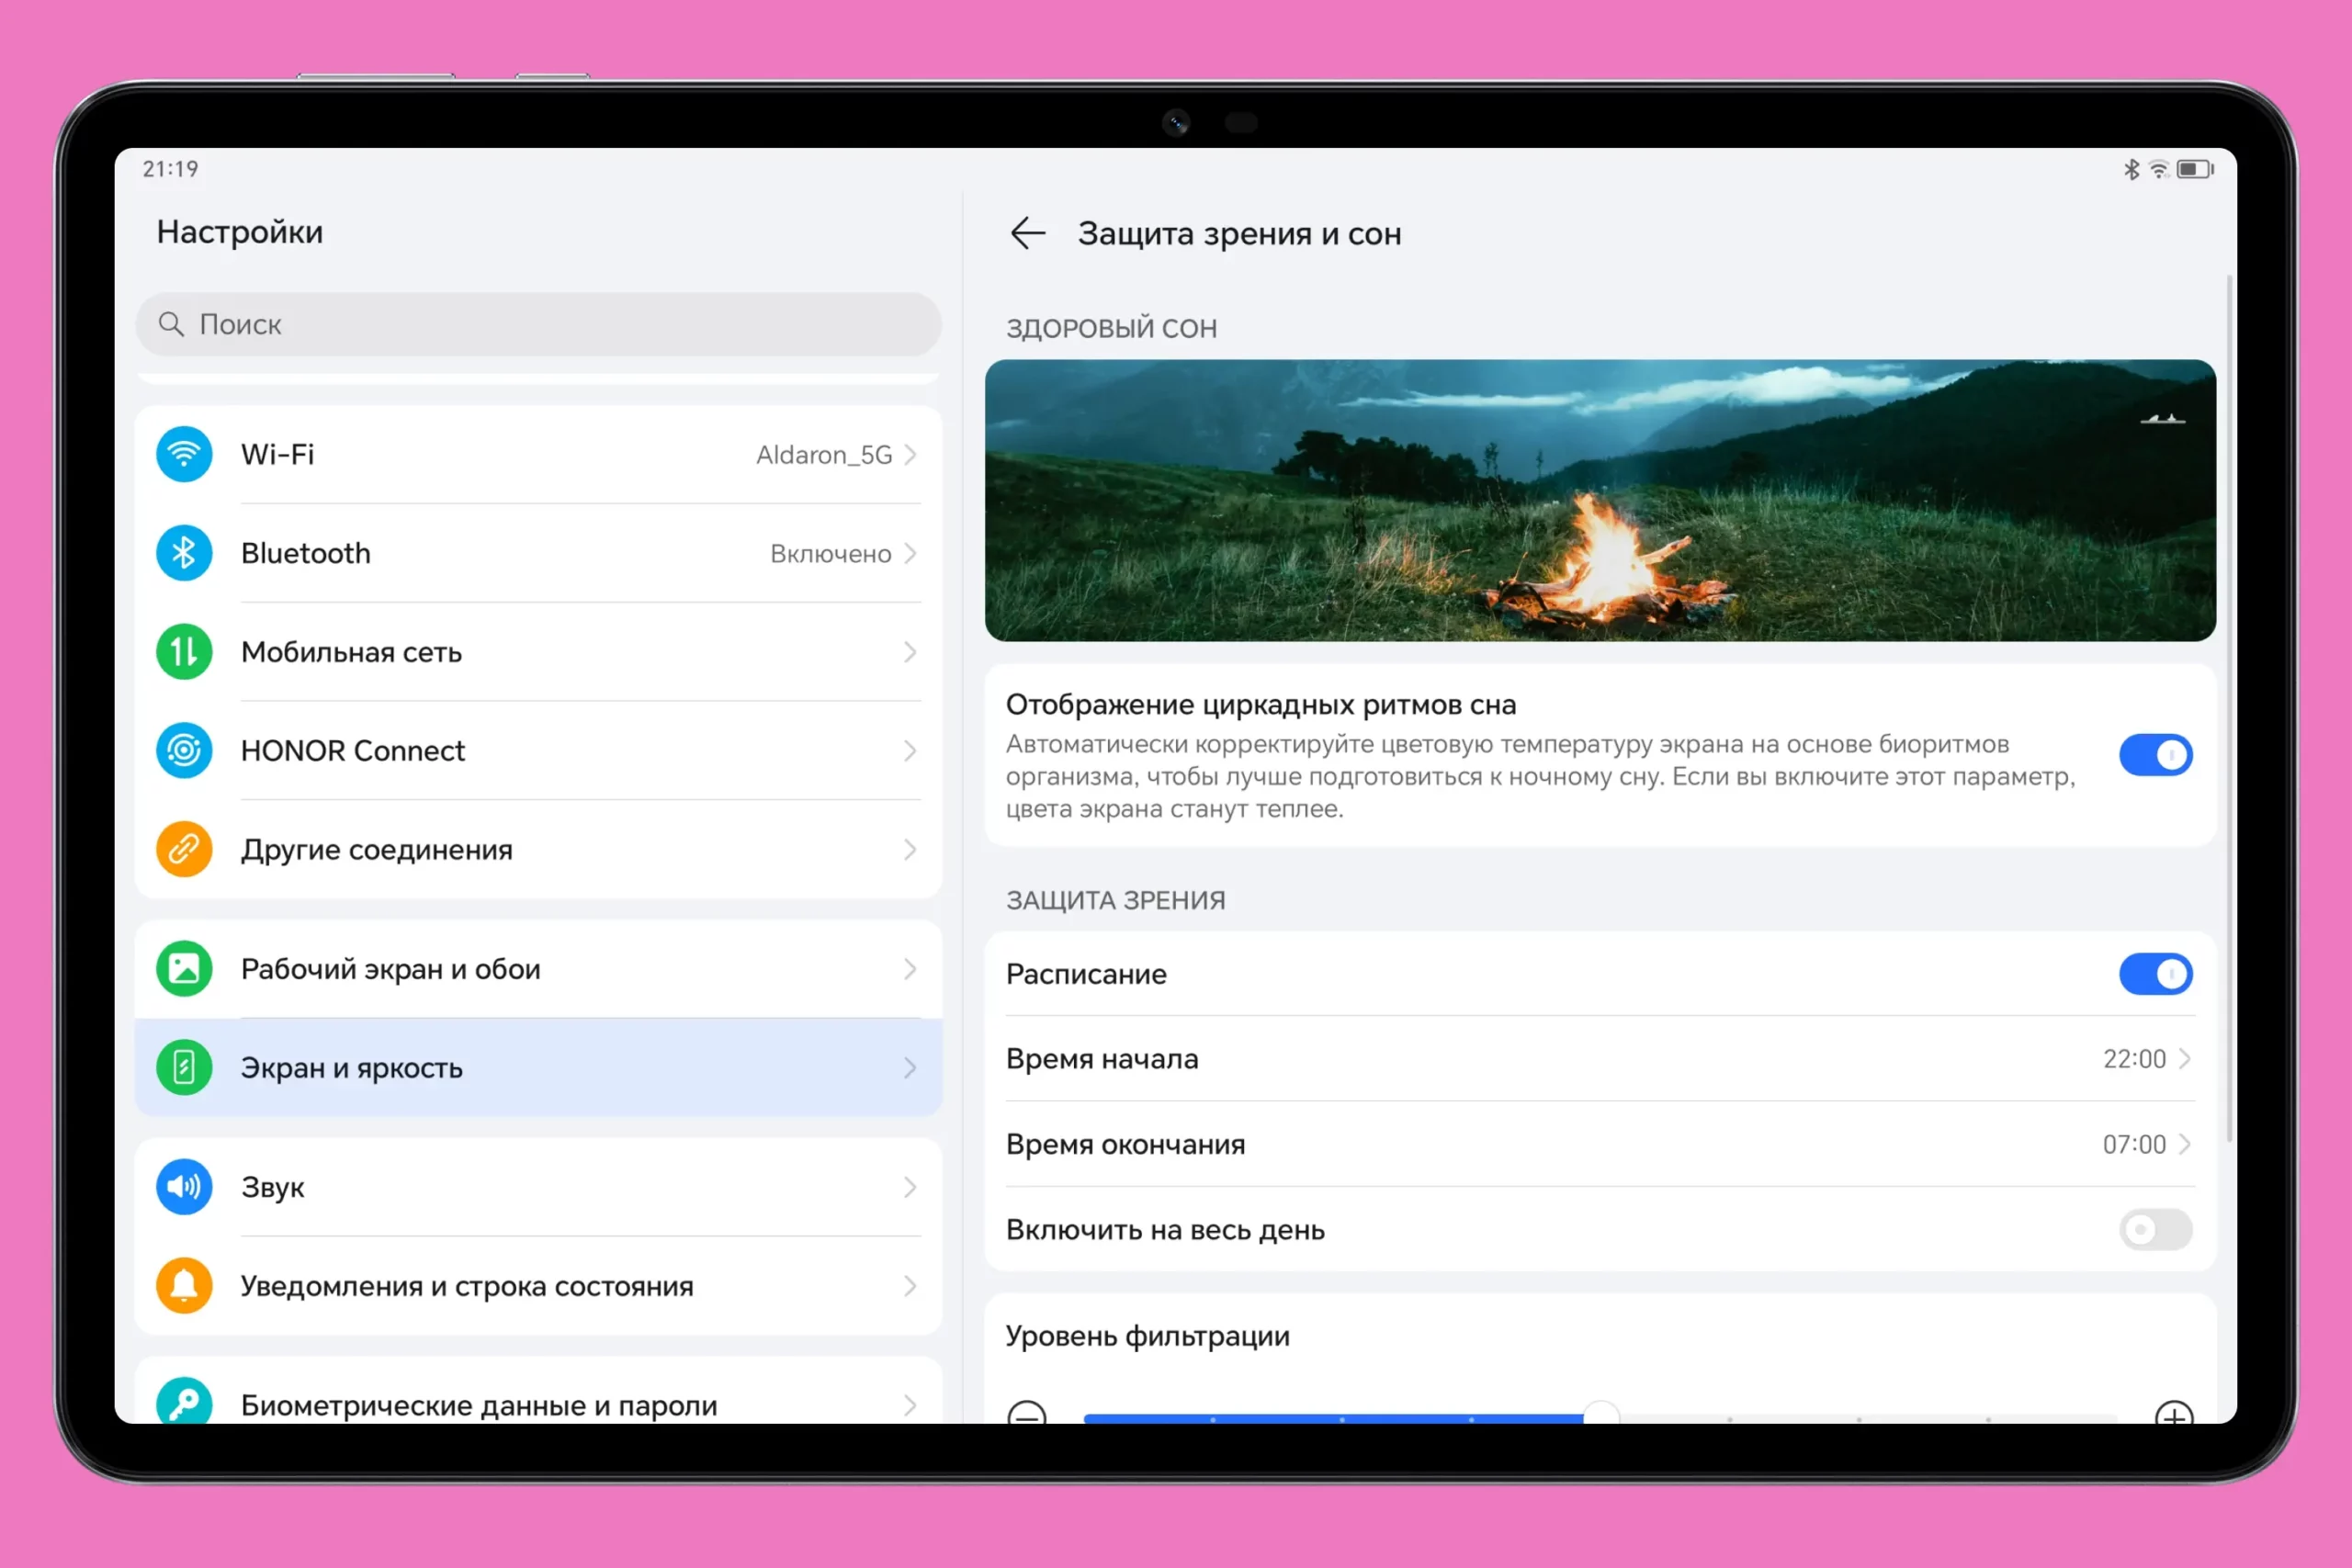The height and width of the screenshot is (1568, 2352).
Task: Click the Wi-Fi settings icon
Action: (184, 454)
